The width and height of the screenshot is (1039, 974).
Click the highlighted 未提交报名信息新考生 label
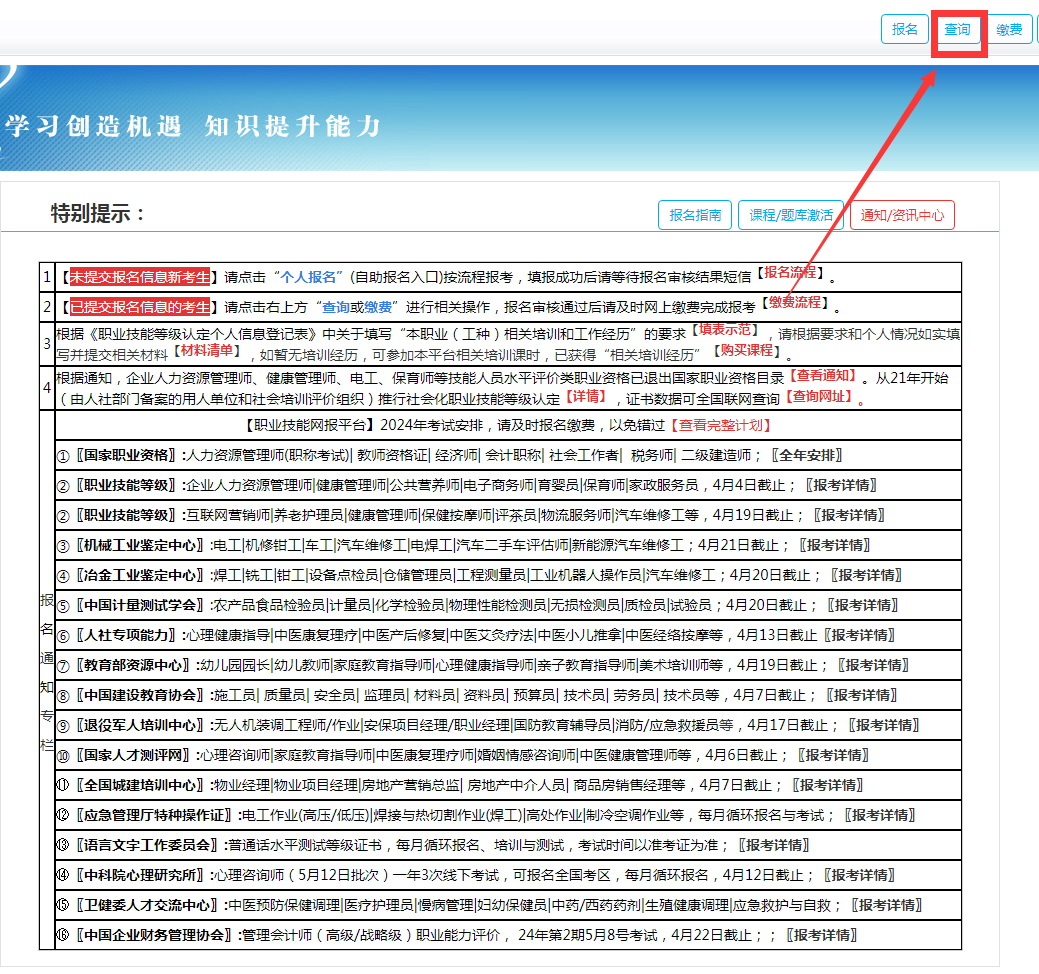tap(140, 277)
